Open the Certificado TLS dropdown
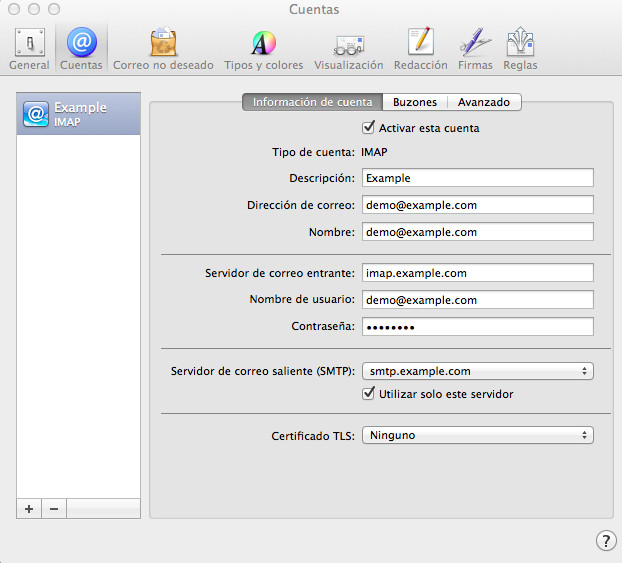This screenshot has height=563, width=622. tap(477, 435)
